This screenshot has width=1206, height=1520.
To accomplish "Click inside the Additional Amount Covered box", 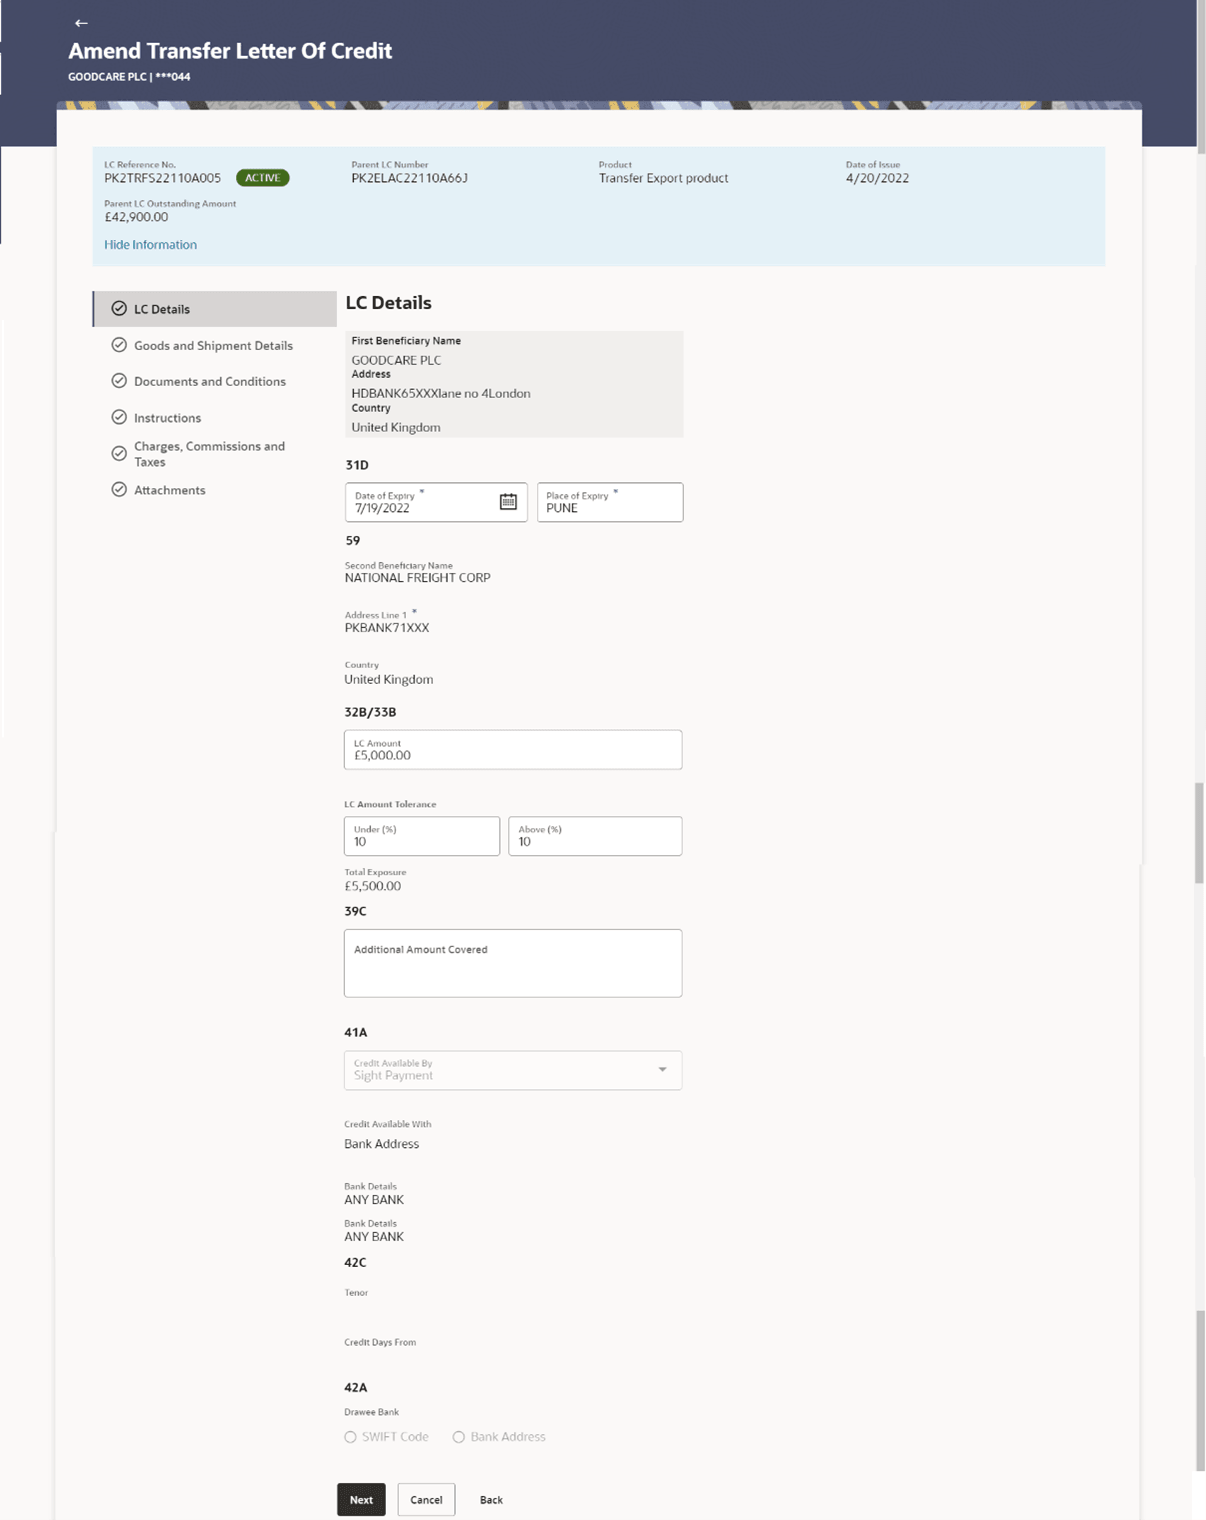I will point(512,962).
